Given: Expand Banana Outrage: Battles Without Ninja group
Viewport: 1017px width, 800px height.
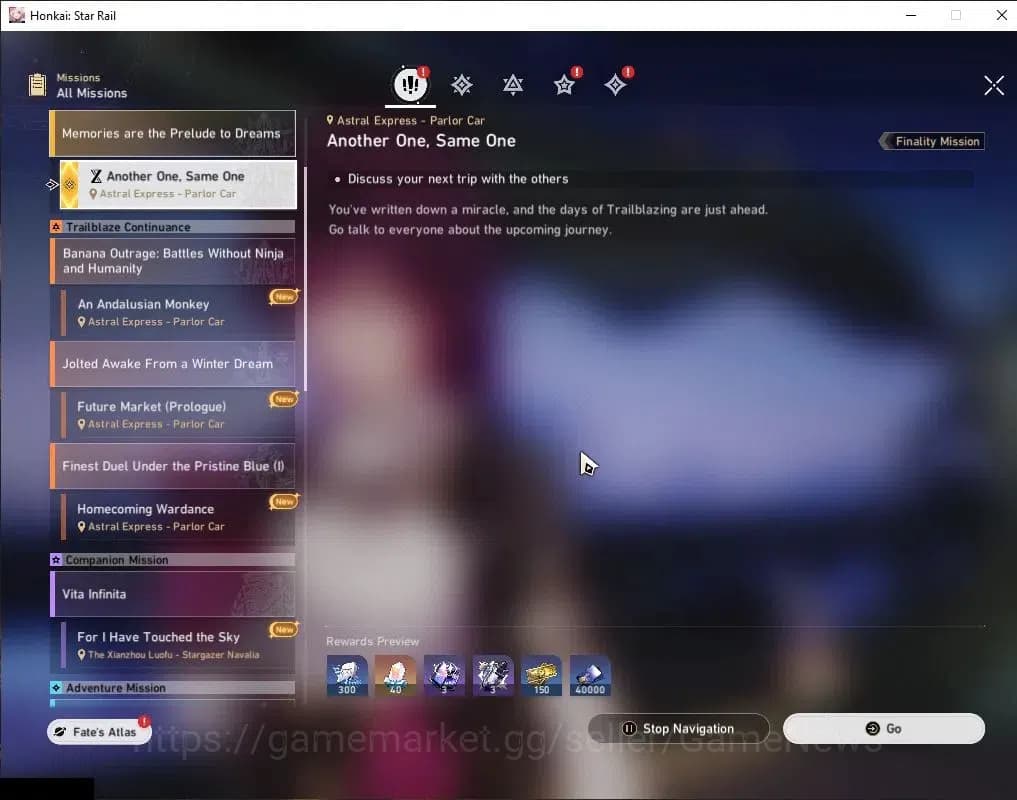Looking at the screenshot, I should pyautogui.click(x=173, y=261).
